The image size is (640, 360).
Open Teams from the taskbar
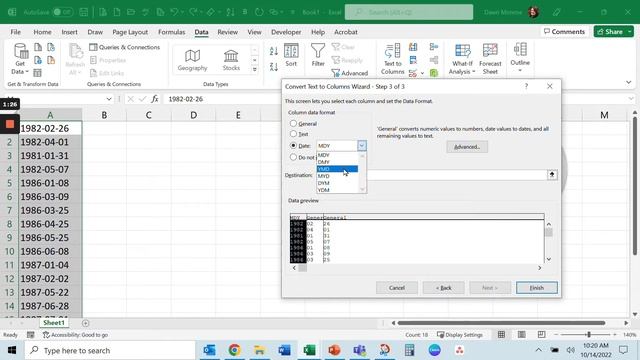click(360, 350)
